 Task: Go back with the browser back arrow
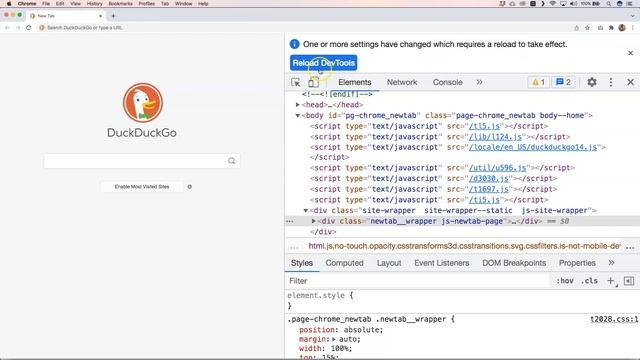tap(7, 28)
